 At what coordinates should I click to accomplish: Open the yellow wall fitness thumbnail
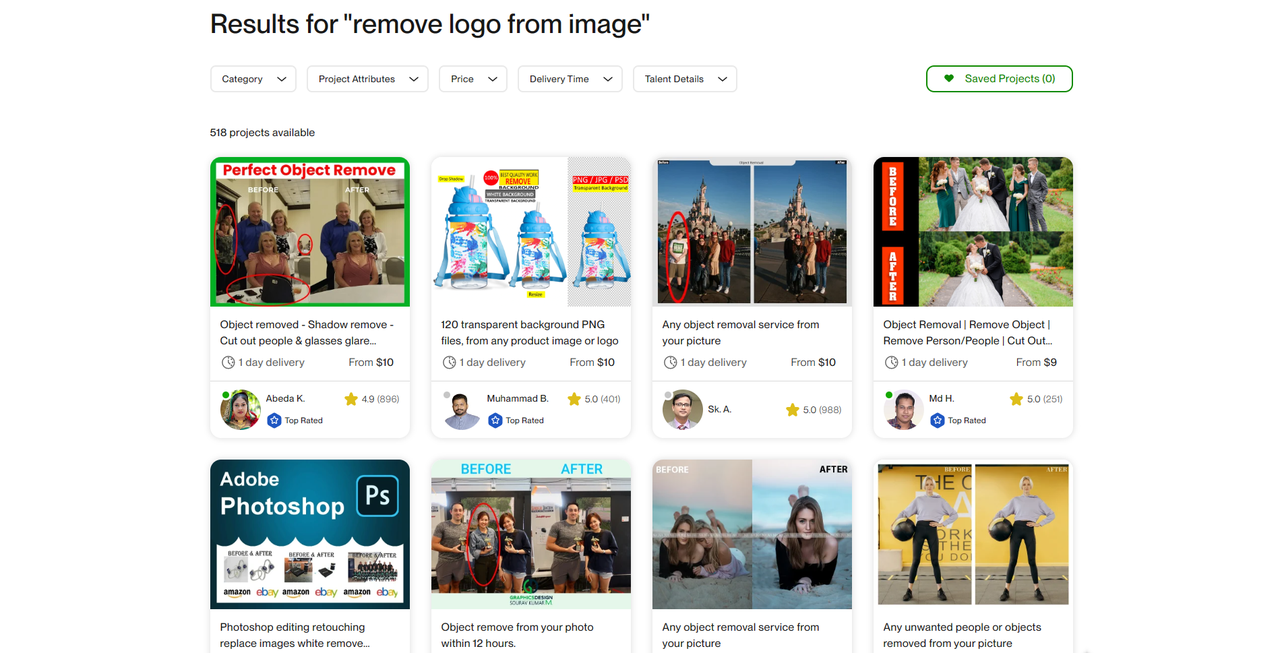[x=973, y=534]
